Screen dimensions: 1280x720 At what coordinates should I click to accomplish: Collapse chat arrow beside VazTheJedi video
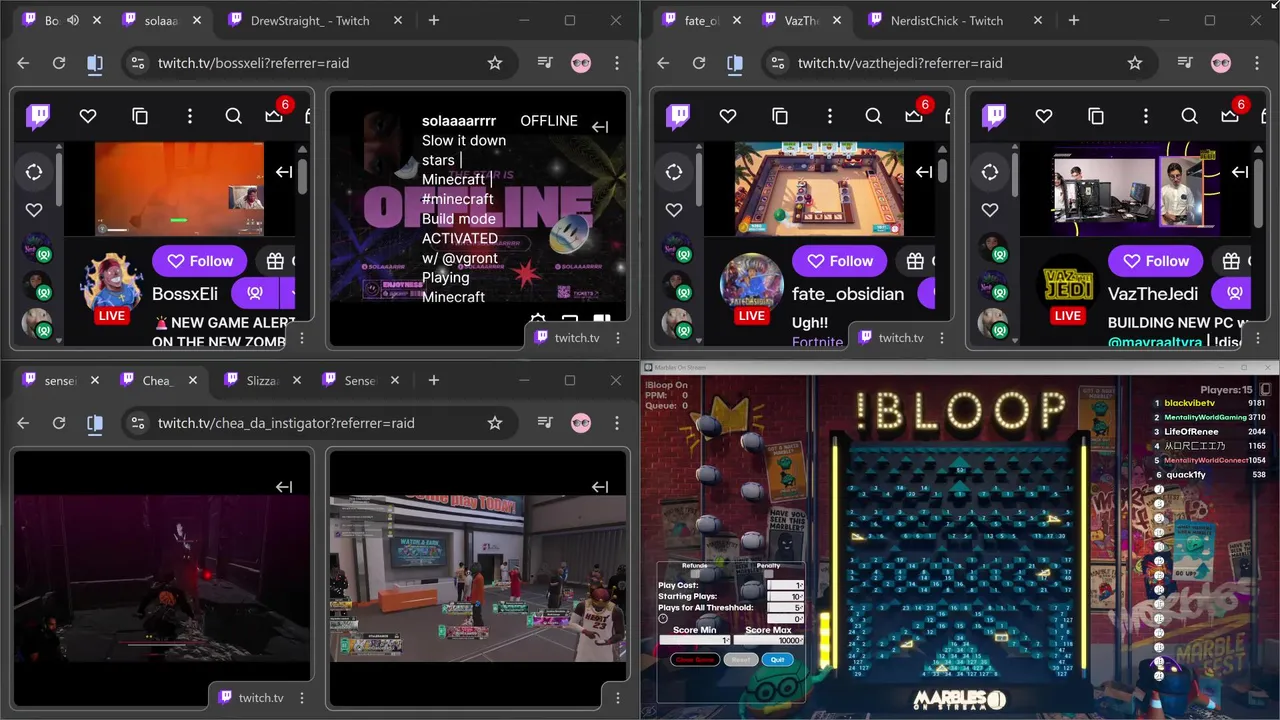click(1240, 172)
